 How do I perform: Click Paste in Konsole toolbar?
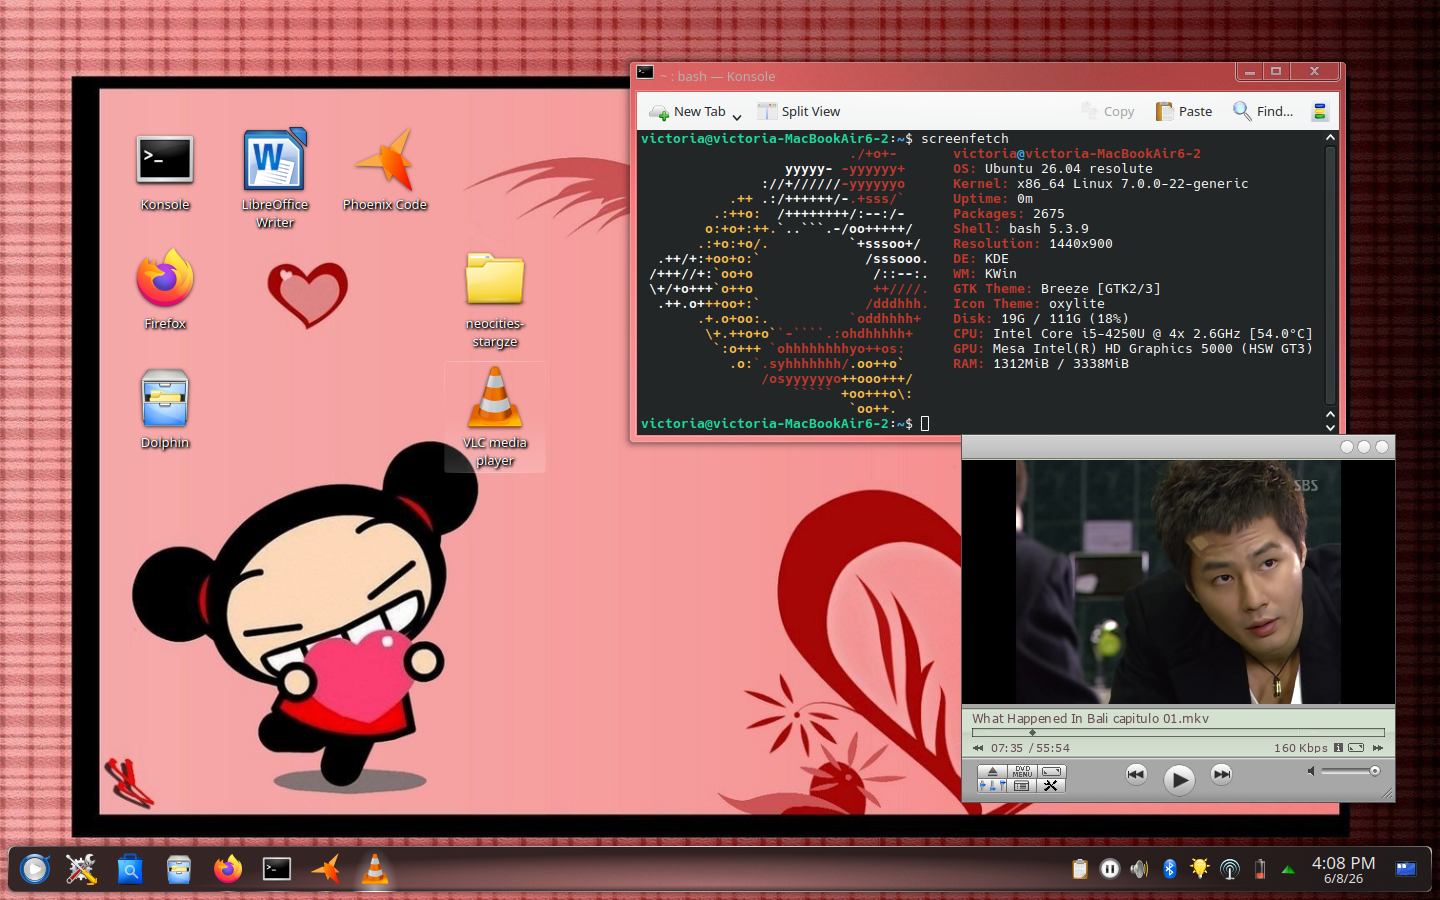(1184, 111)
